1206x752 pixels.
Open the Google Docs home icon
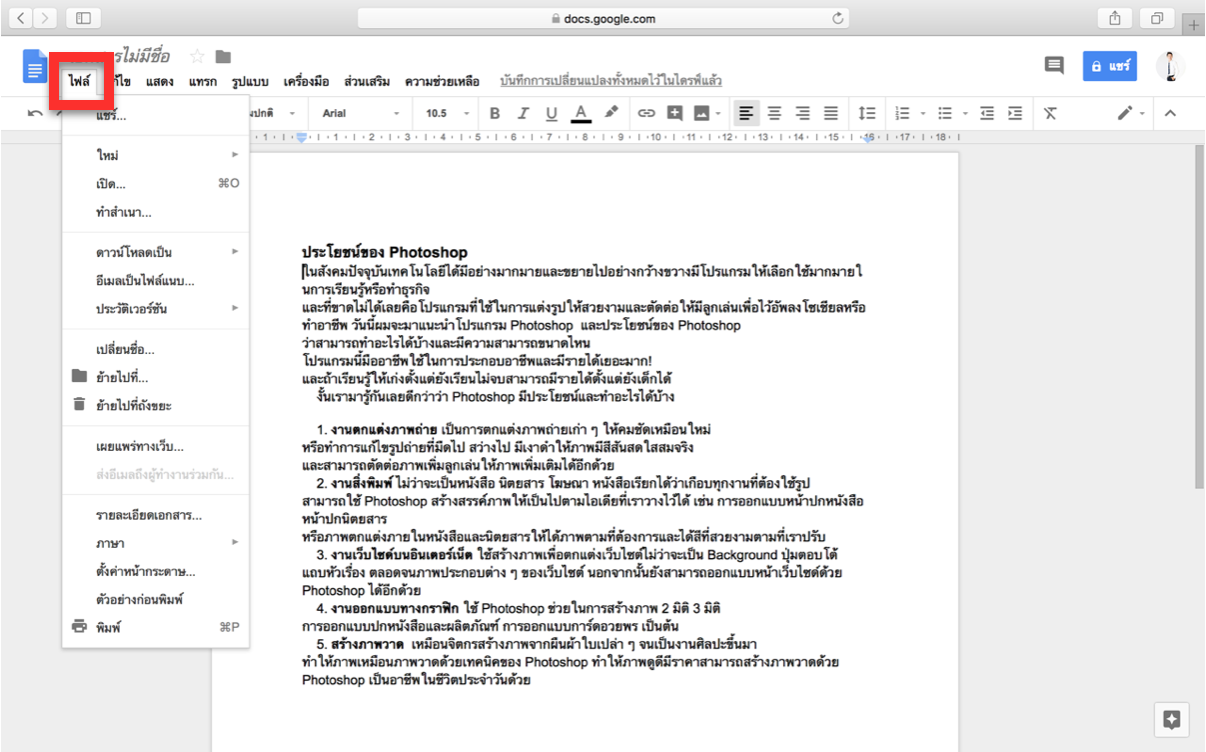click(x=35, y=67)
